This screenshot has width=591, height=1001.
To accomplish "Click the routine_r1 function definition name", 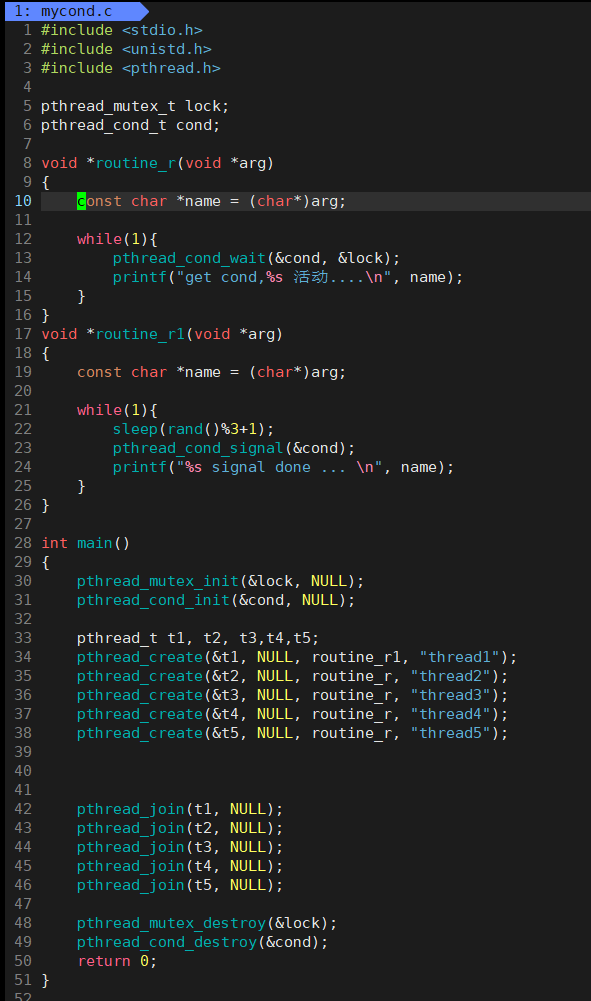I will 140,334.
